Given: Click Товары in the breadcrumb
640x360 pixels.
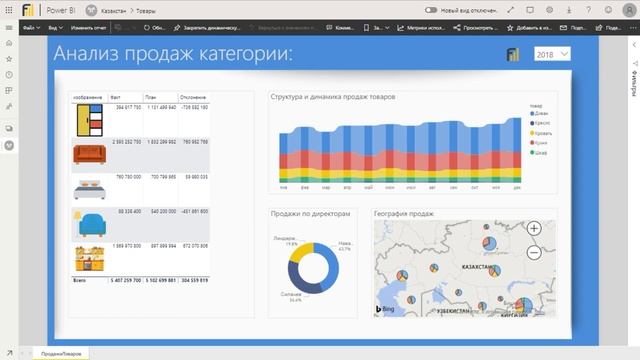Looking at the screenshot, I should pos(146,11).
